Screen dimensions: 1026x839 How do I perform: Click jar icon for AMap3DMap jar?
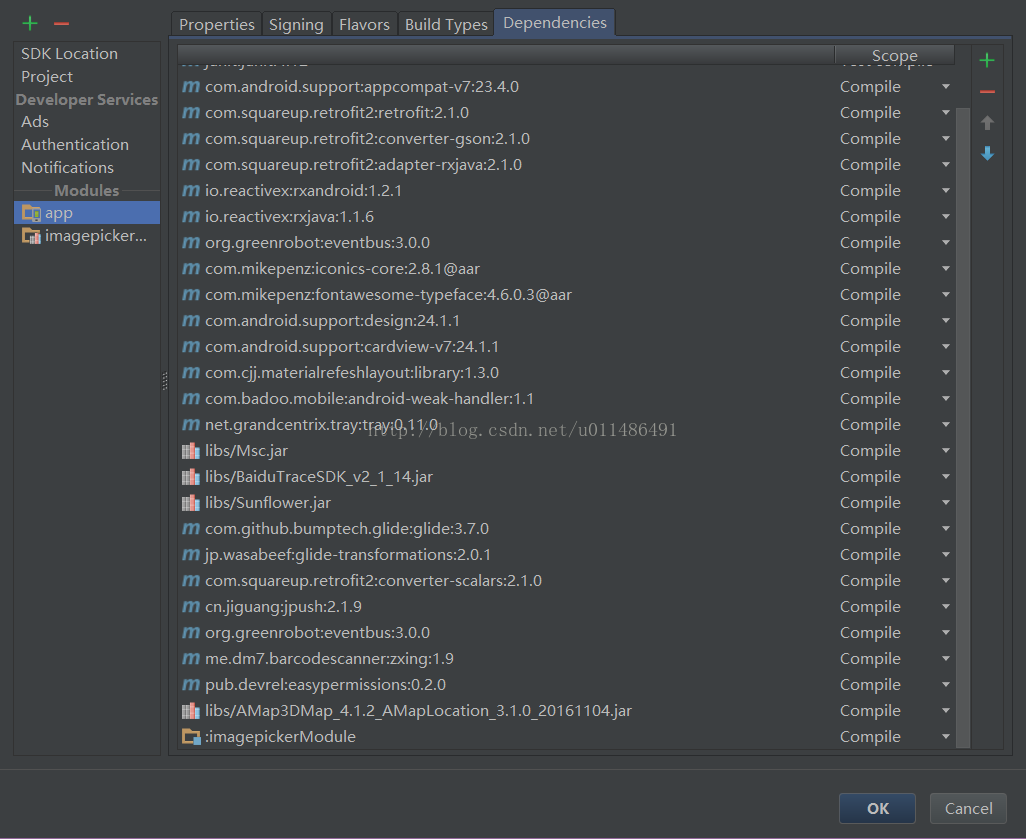click(x=190, y=710)
